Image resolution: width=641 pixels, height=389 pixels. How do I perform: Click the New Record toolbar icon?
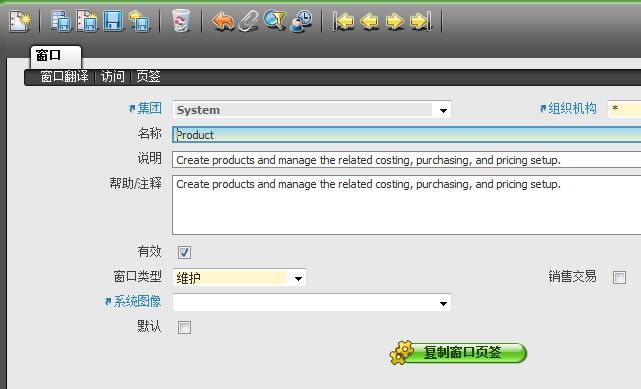[x=20, y=21]
